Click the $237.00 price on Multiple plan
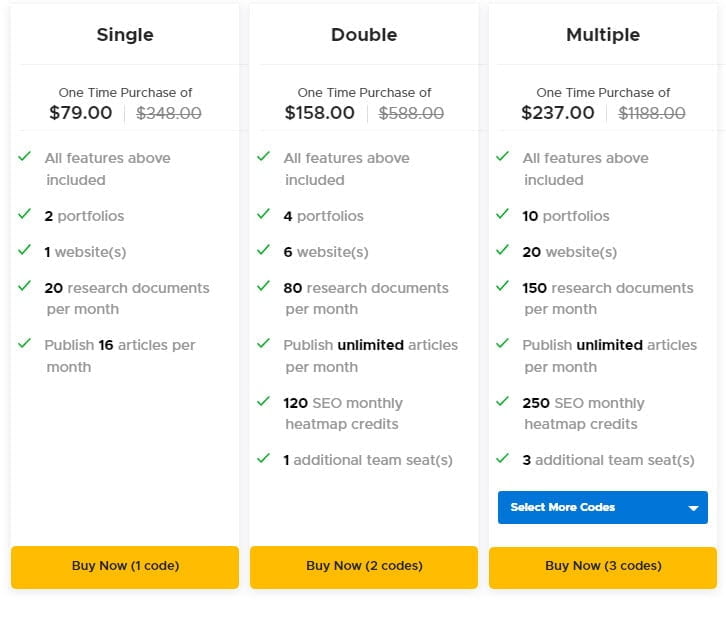This screenshot has width=726, height=618. tap(558, 113)
